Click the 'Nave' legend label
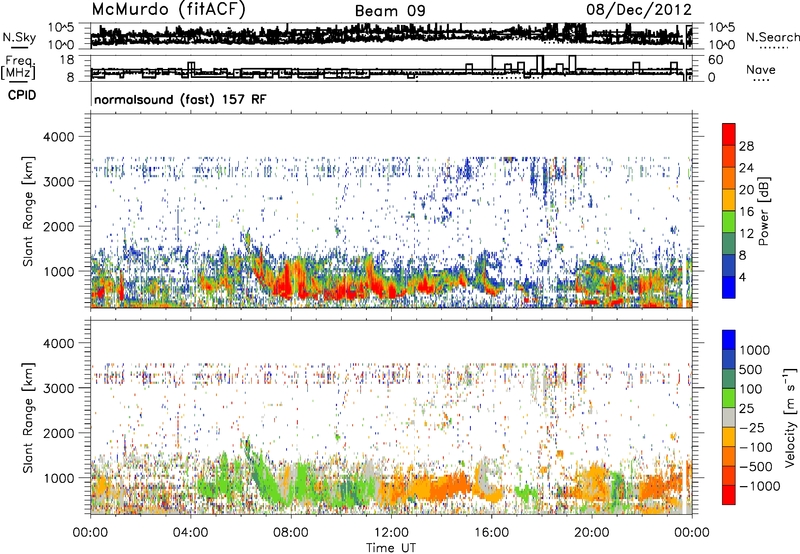Screen dimensions: 800x554 click(x=760, y=69)
